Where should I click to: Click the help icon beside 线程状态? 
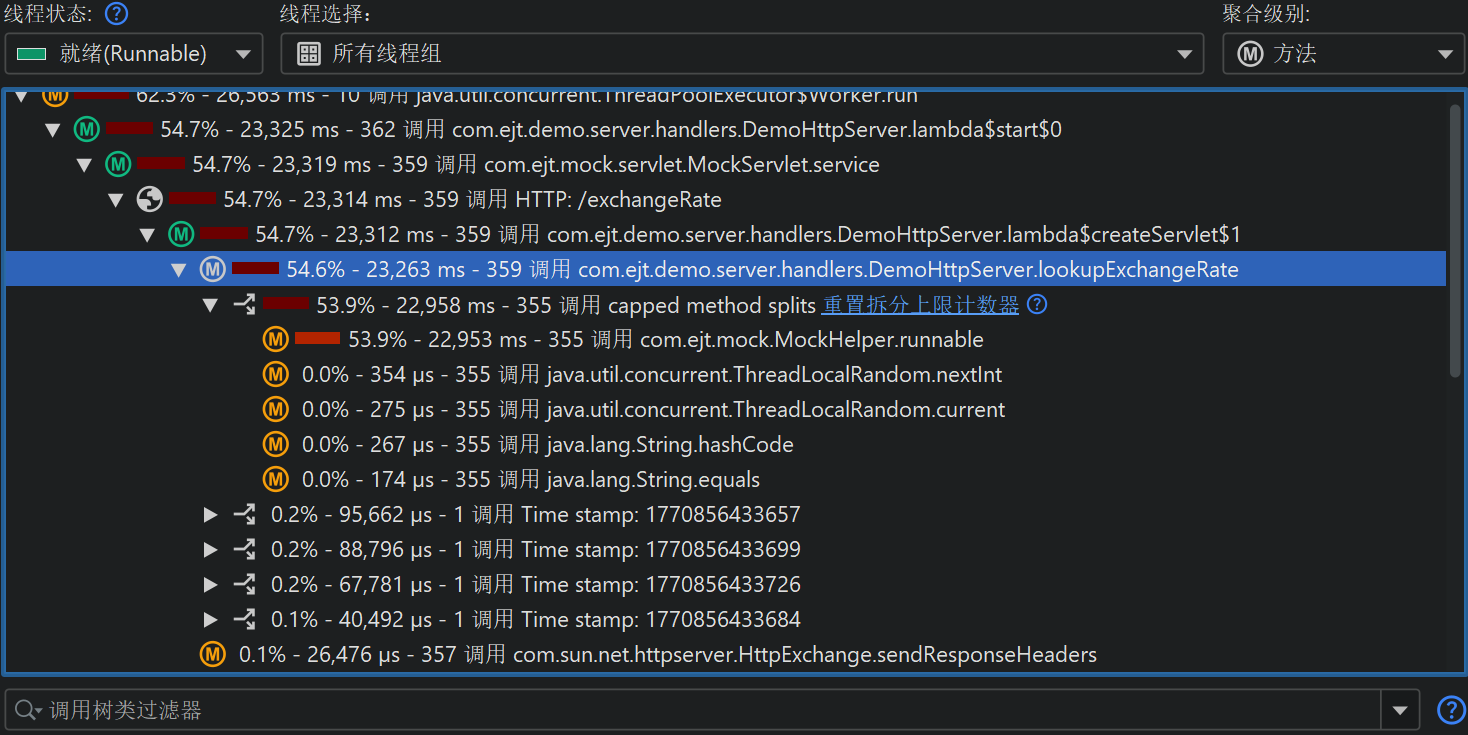tap(117, 14)
